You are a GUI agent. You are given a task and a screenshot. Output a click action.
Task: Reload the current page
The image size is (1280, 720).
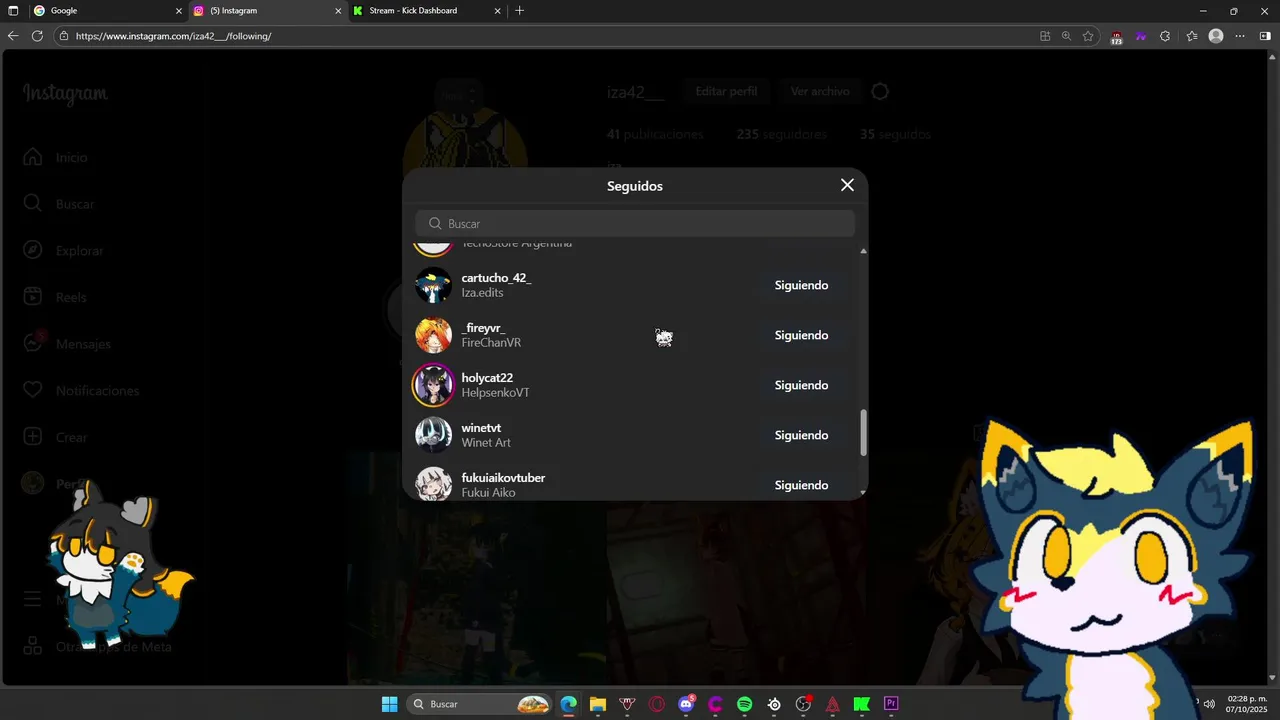click(37, 36)
